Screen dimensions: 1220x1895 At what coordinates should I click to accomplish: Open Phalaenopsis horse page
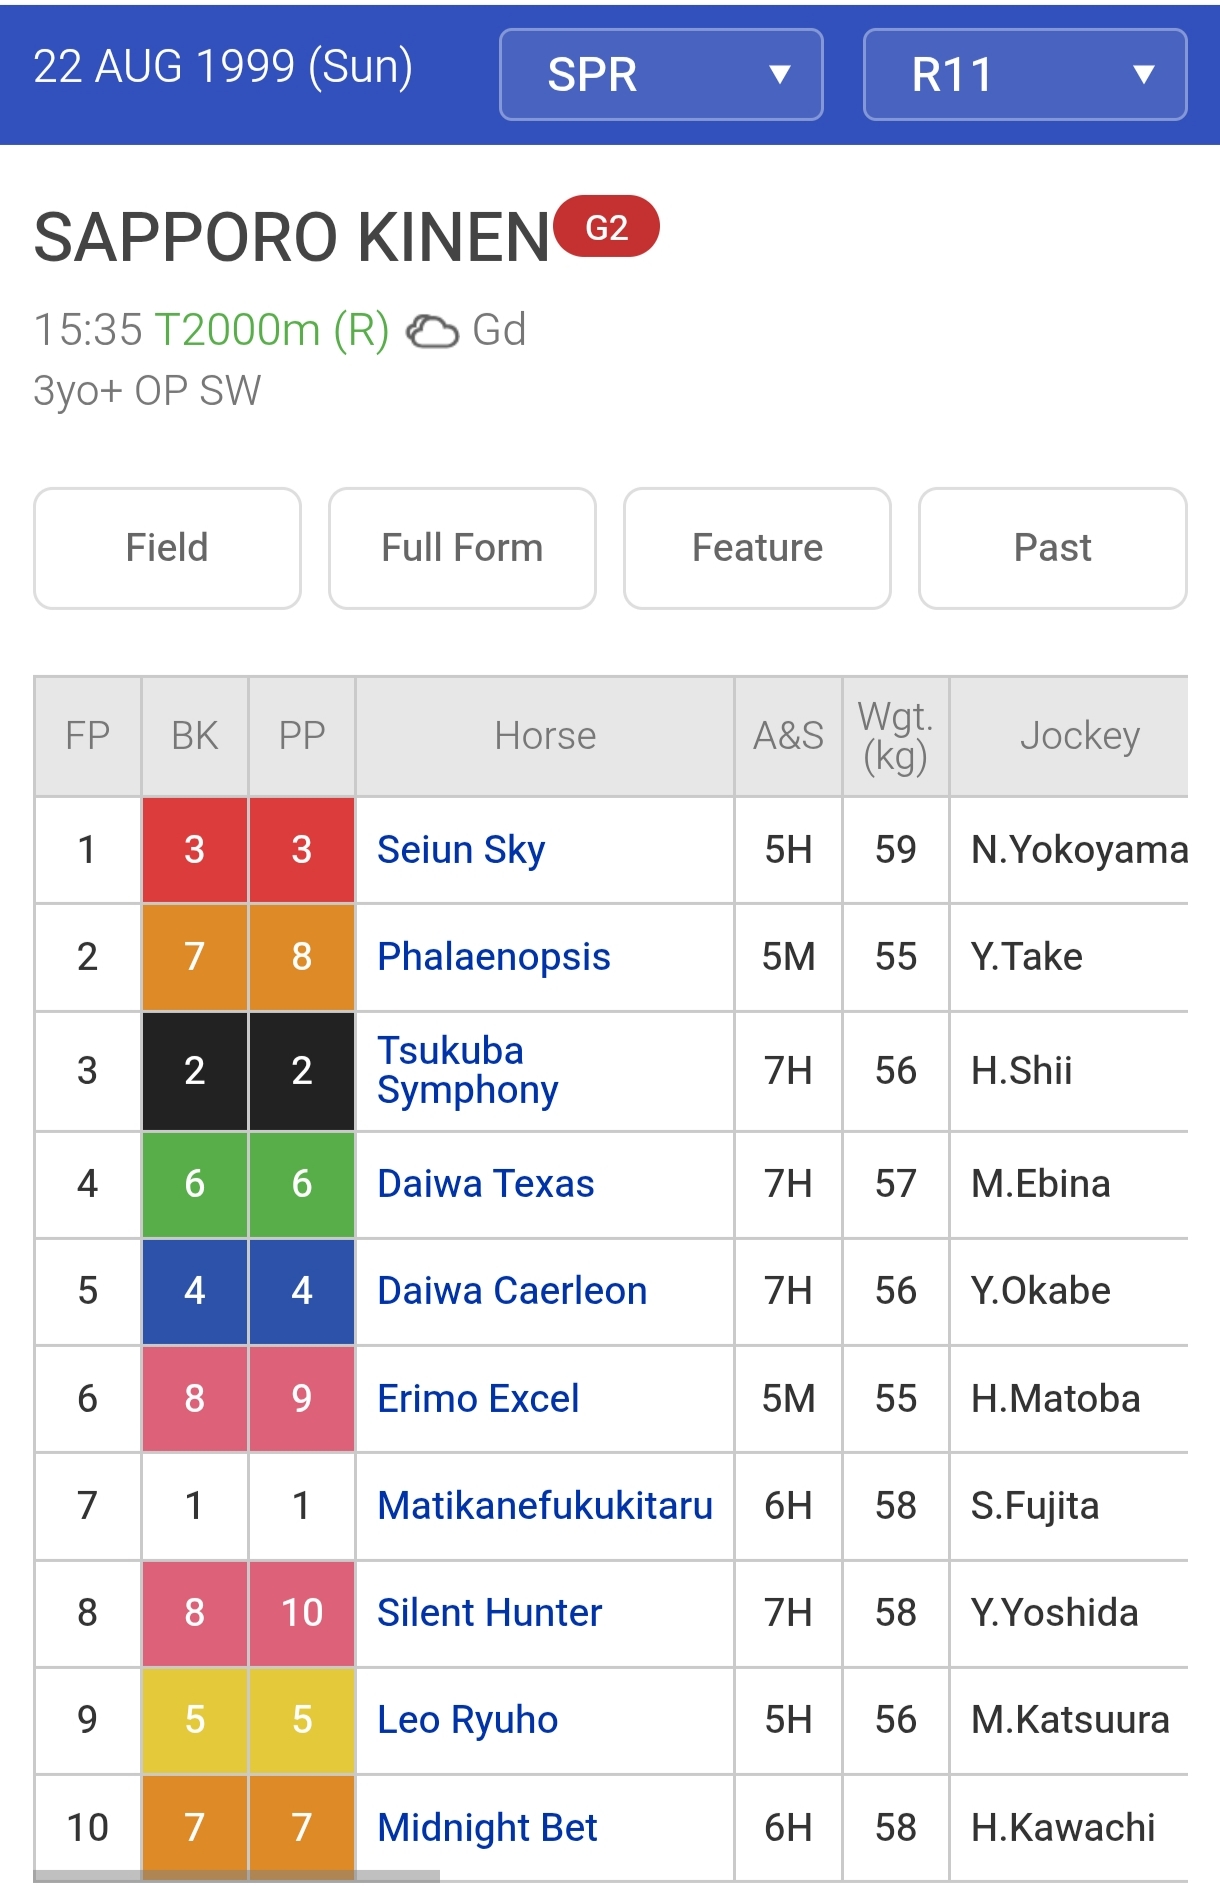point(494,957)
